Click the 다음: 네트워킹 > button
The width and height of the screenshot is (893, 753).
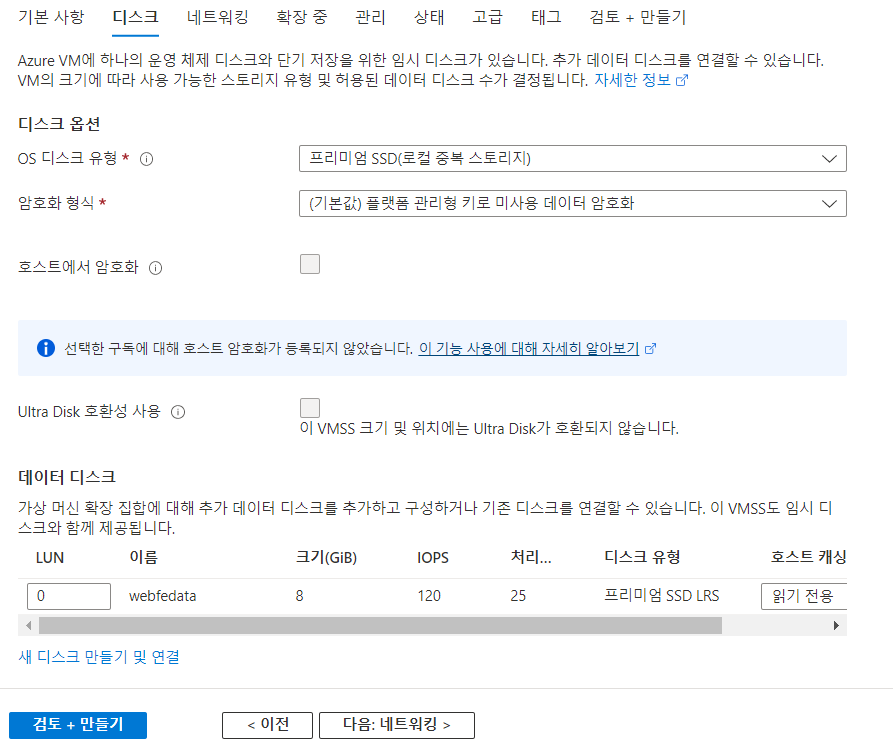pyautogui.click(x=397, y=725)
